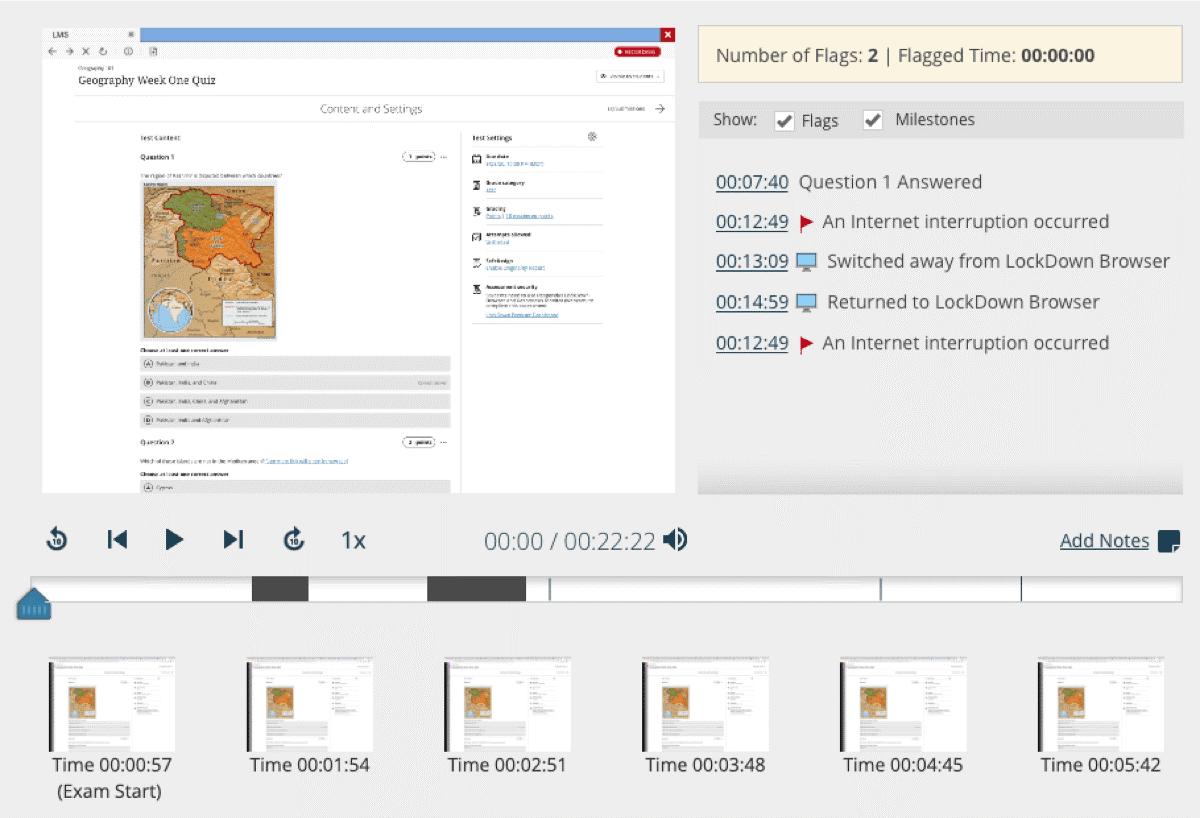Change playback speed from 1x
Screen dimensions: 1200x818
(x=352, y=540)
